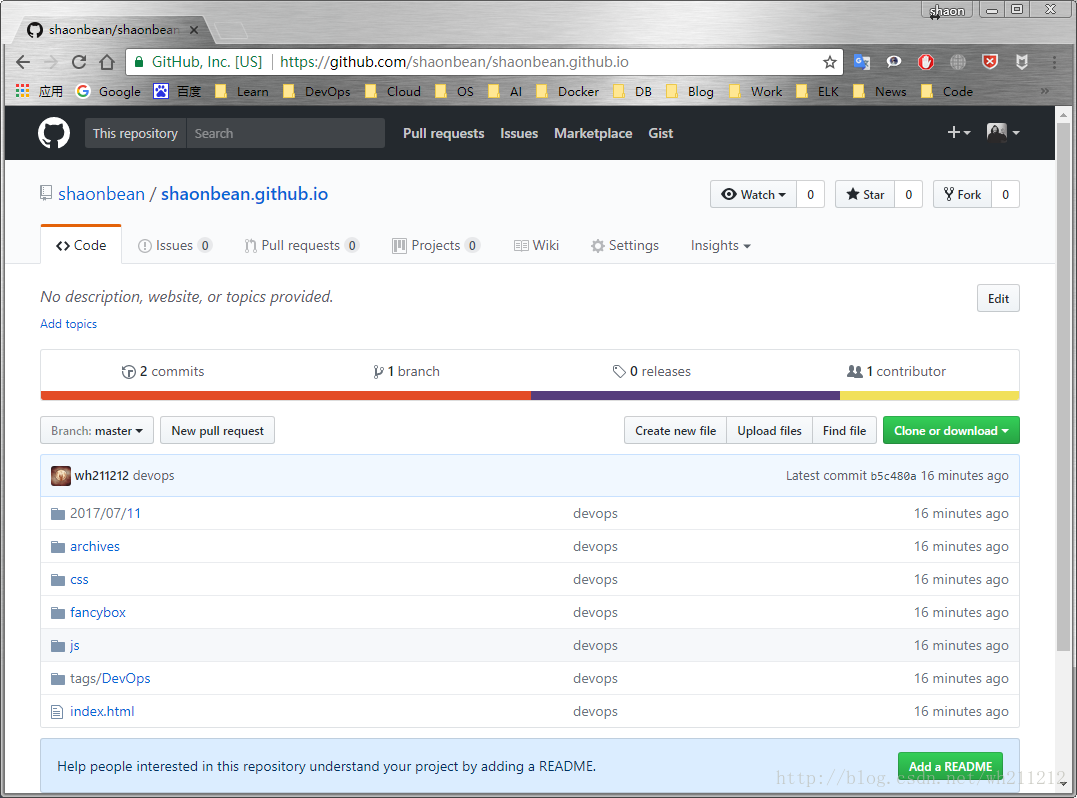Click the folder icon beside the archives directory
1077x798 pixels.
coord(57,546)
